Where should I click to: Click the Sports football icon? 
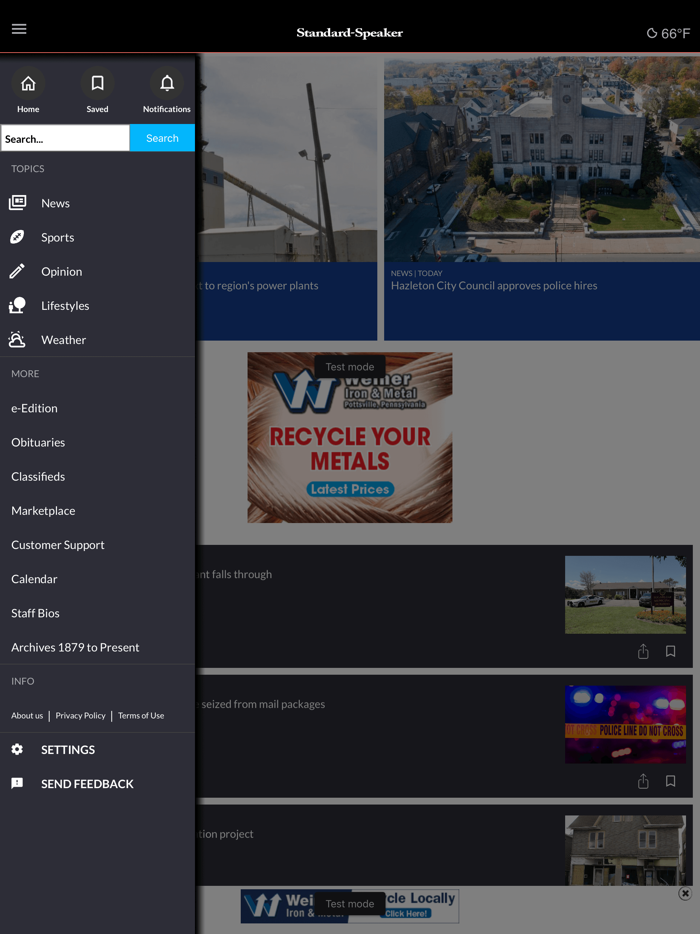pos(17,237)
